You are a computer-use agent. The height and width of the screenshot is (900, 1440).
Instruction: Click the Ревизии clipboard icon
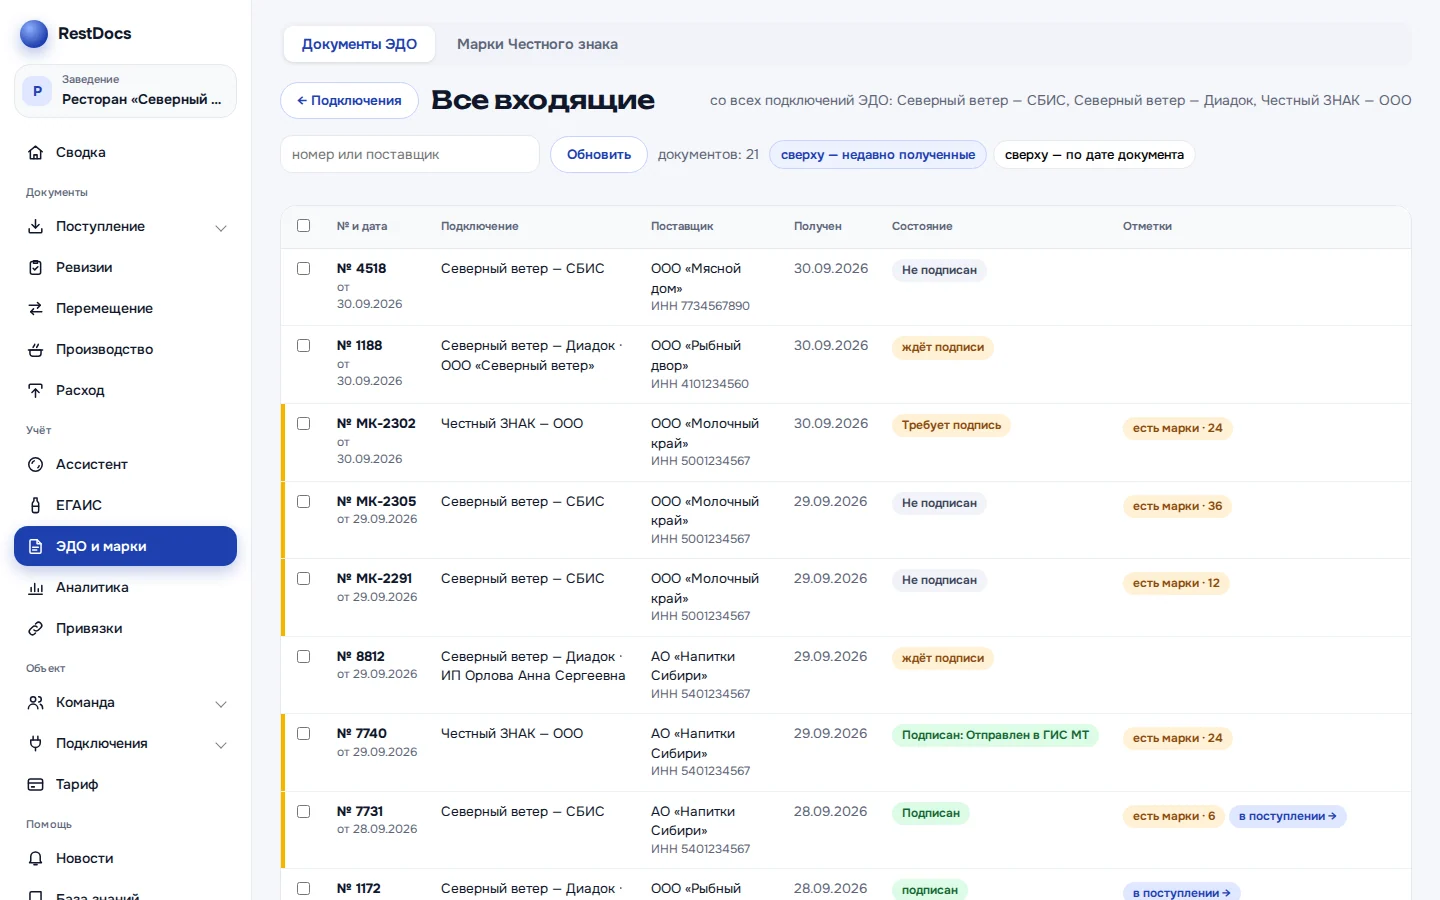(36, 268)
